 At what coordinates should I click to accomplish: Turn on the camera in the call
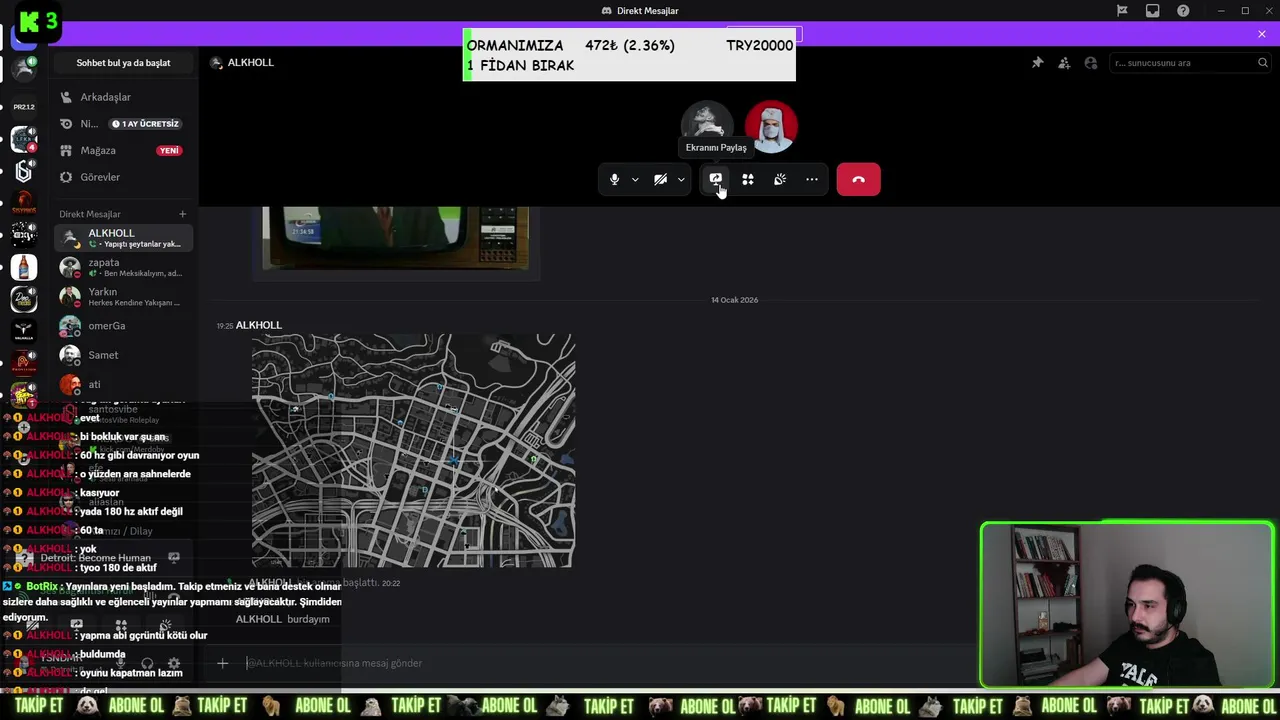tap(661, 180)
